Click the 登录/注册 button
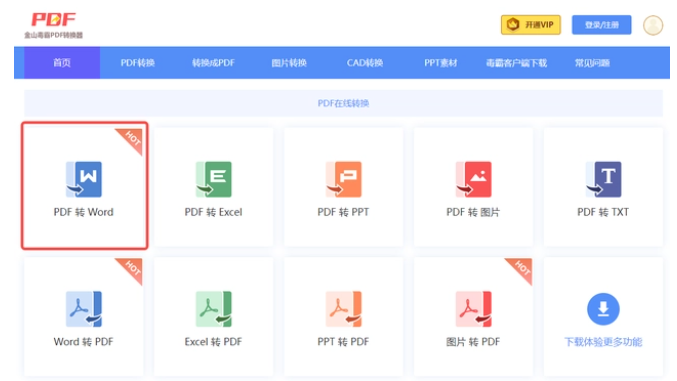 point(601,25)
